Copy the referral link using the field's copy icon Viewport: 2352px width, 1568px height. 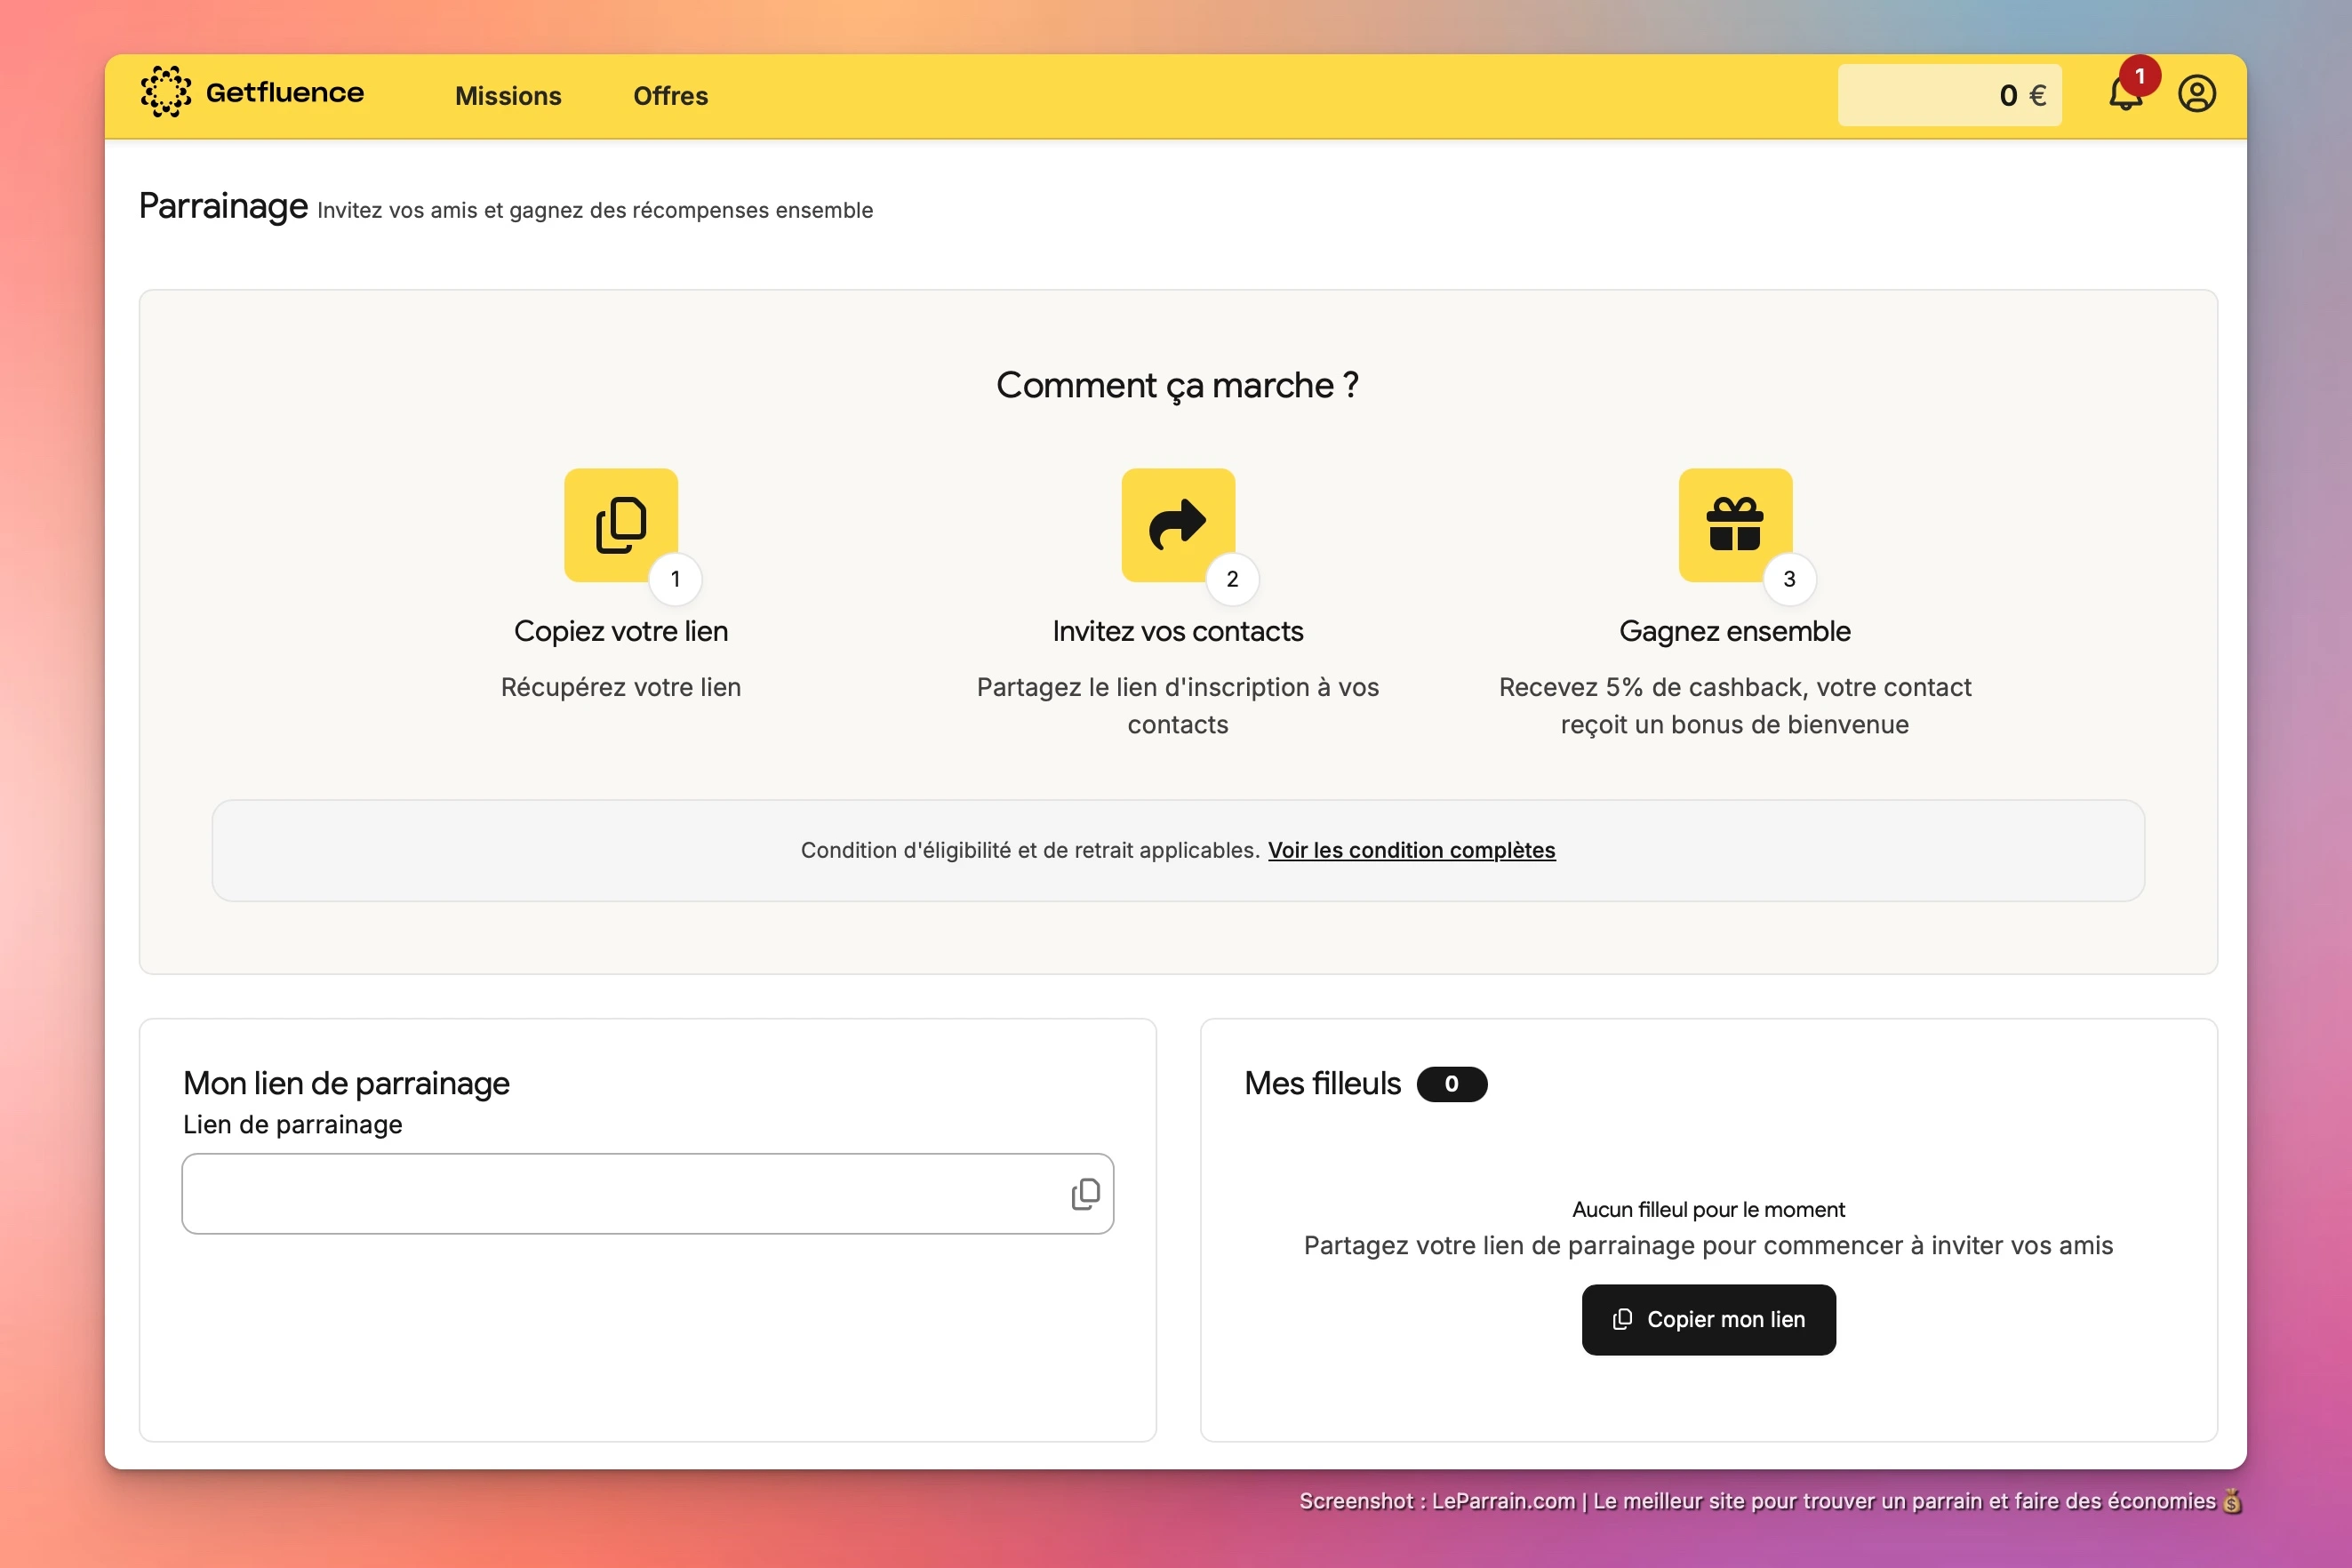pyautogui.click(x=1084, y=1194)
